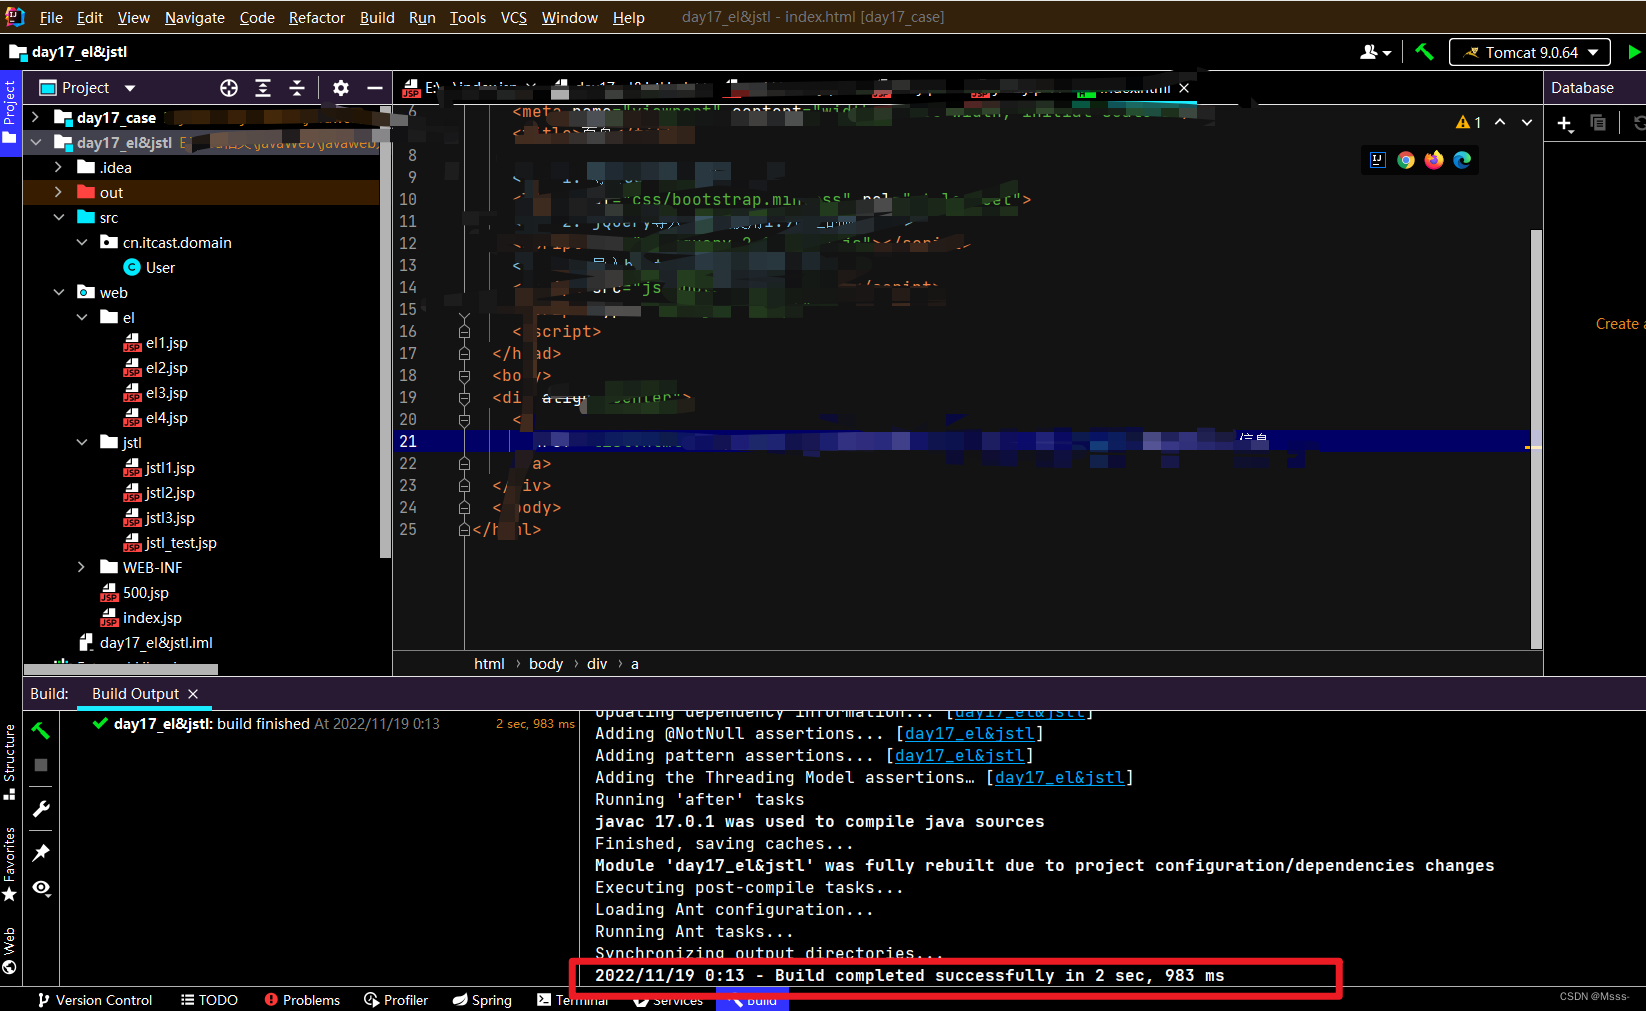Image resolution: width=1646 pixels, height=1011 pixels.
Task: Run Tomcat with the green play icon
Action: coord(1634,52)
